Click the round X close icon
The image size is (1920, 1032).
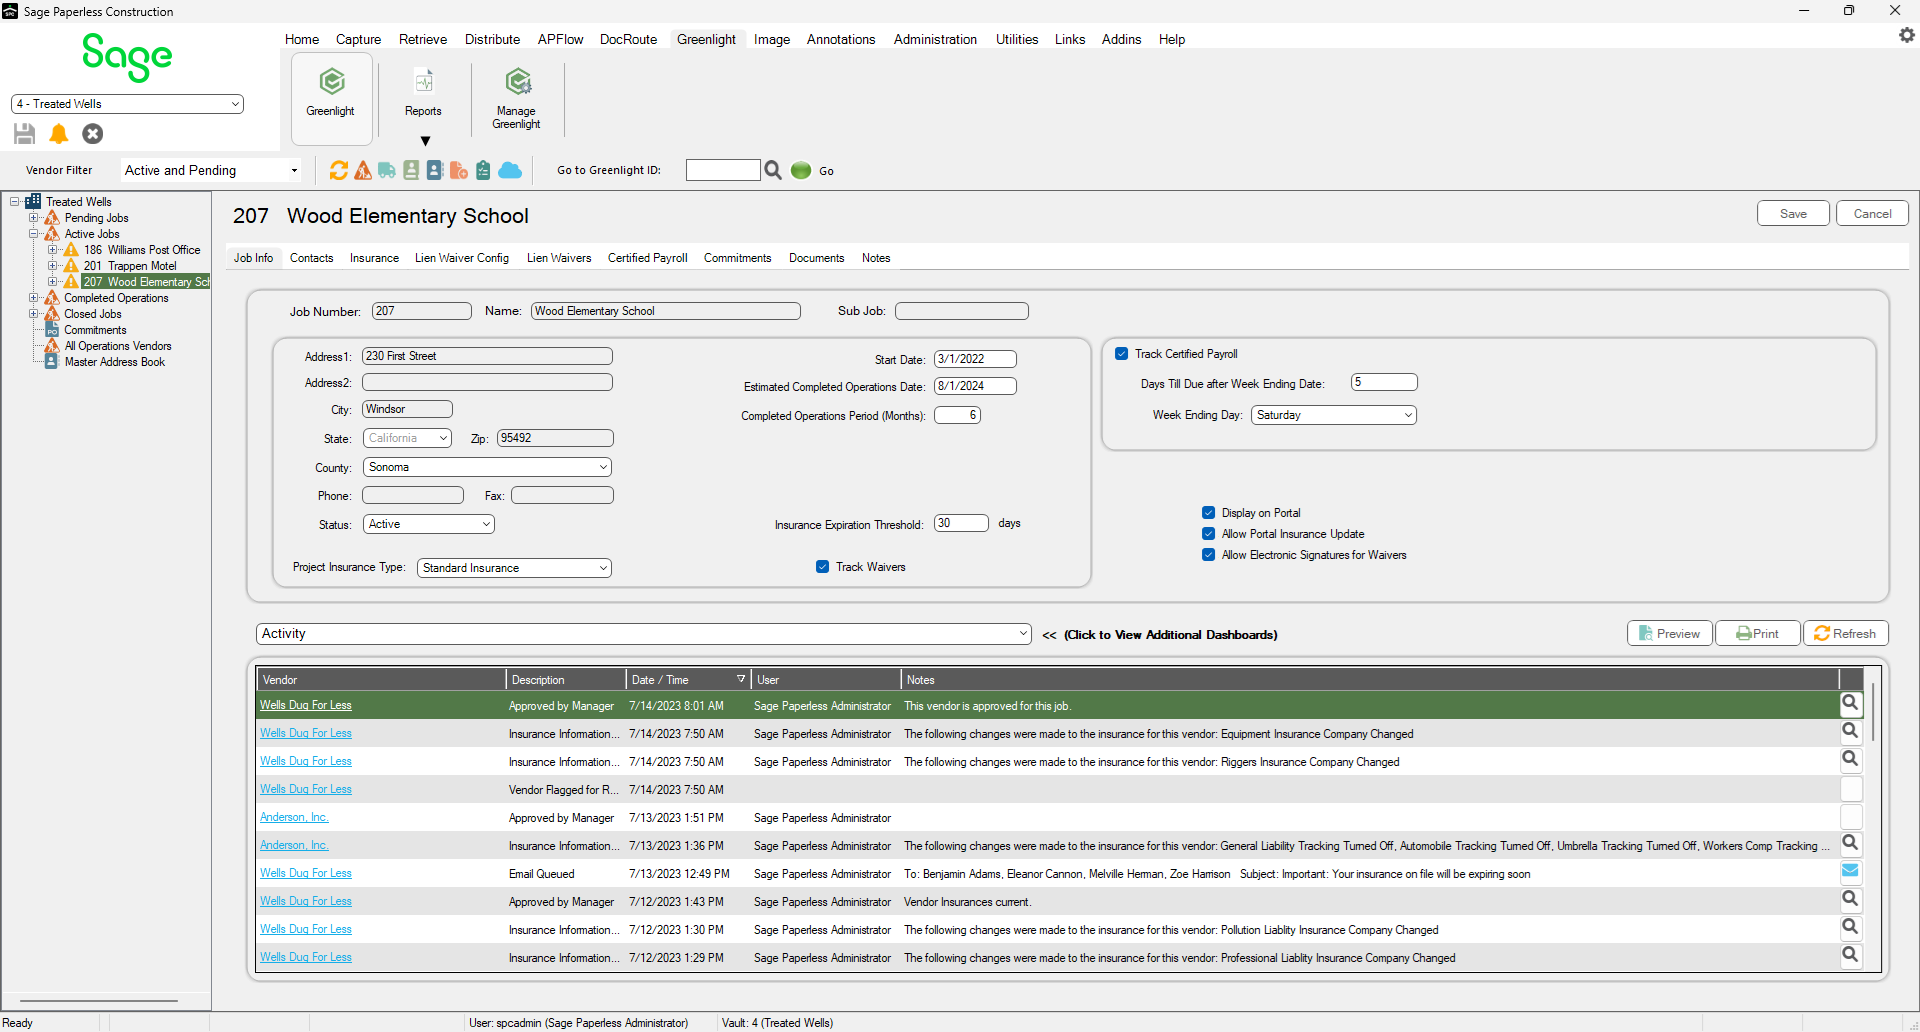click(93, 133)
